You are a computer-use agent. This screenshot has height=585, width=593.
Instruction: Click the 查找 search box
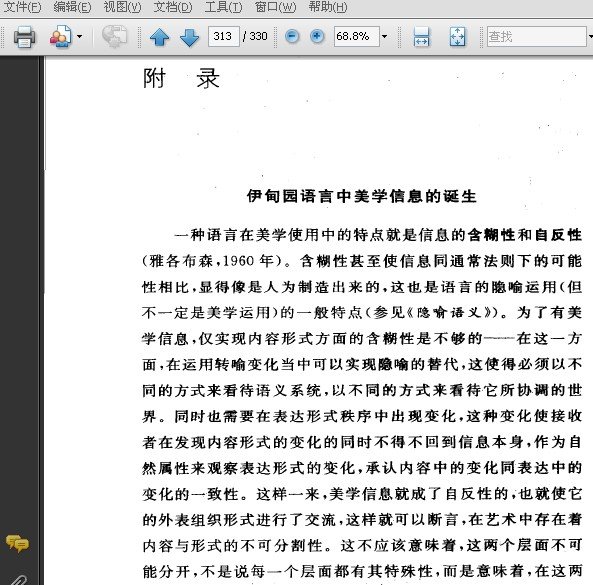(x=537, y=36)
